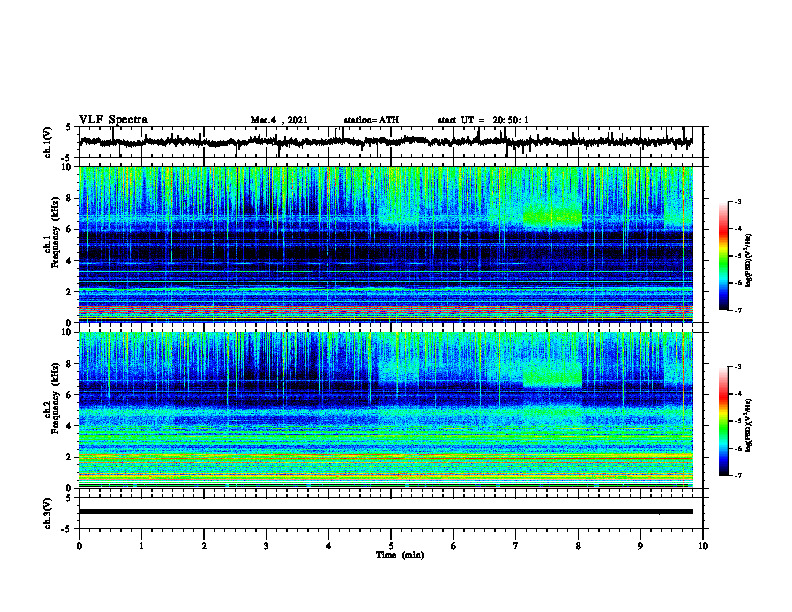
Task: Click time axis tick label "1"
Action: [x=141, y=546]
